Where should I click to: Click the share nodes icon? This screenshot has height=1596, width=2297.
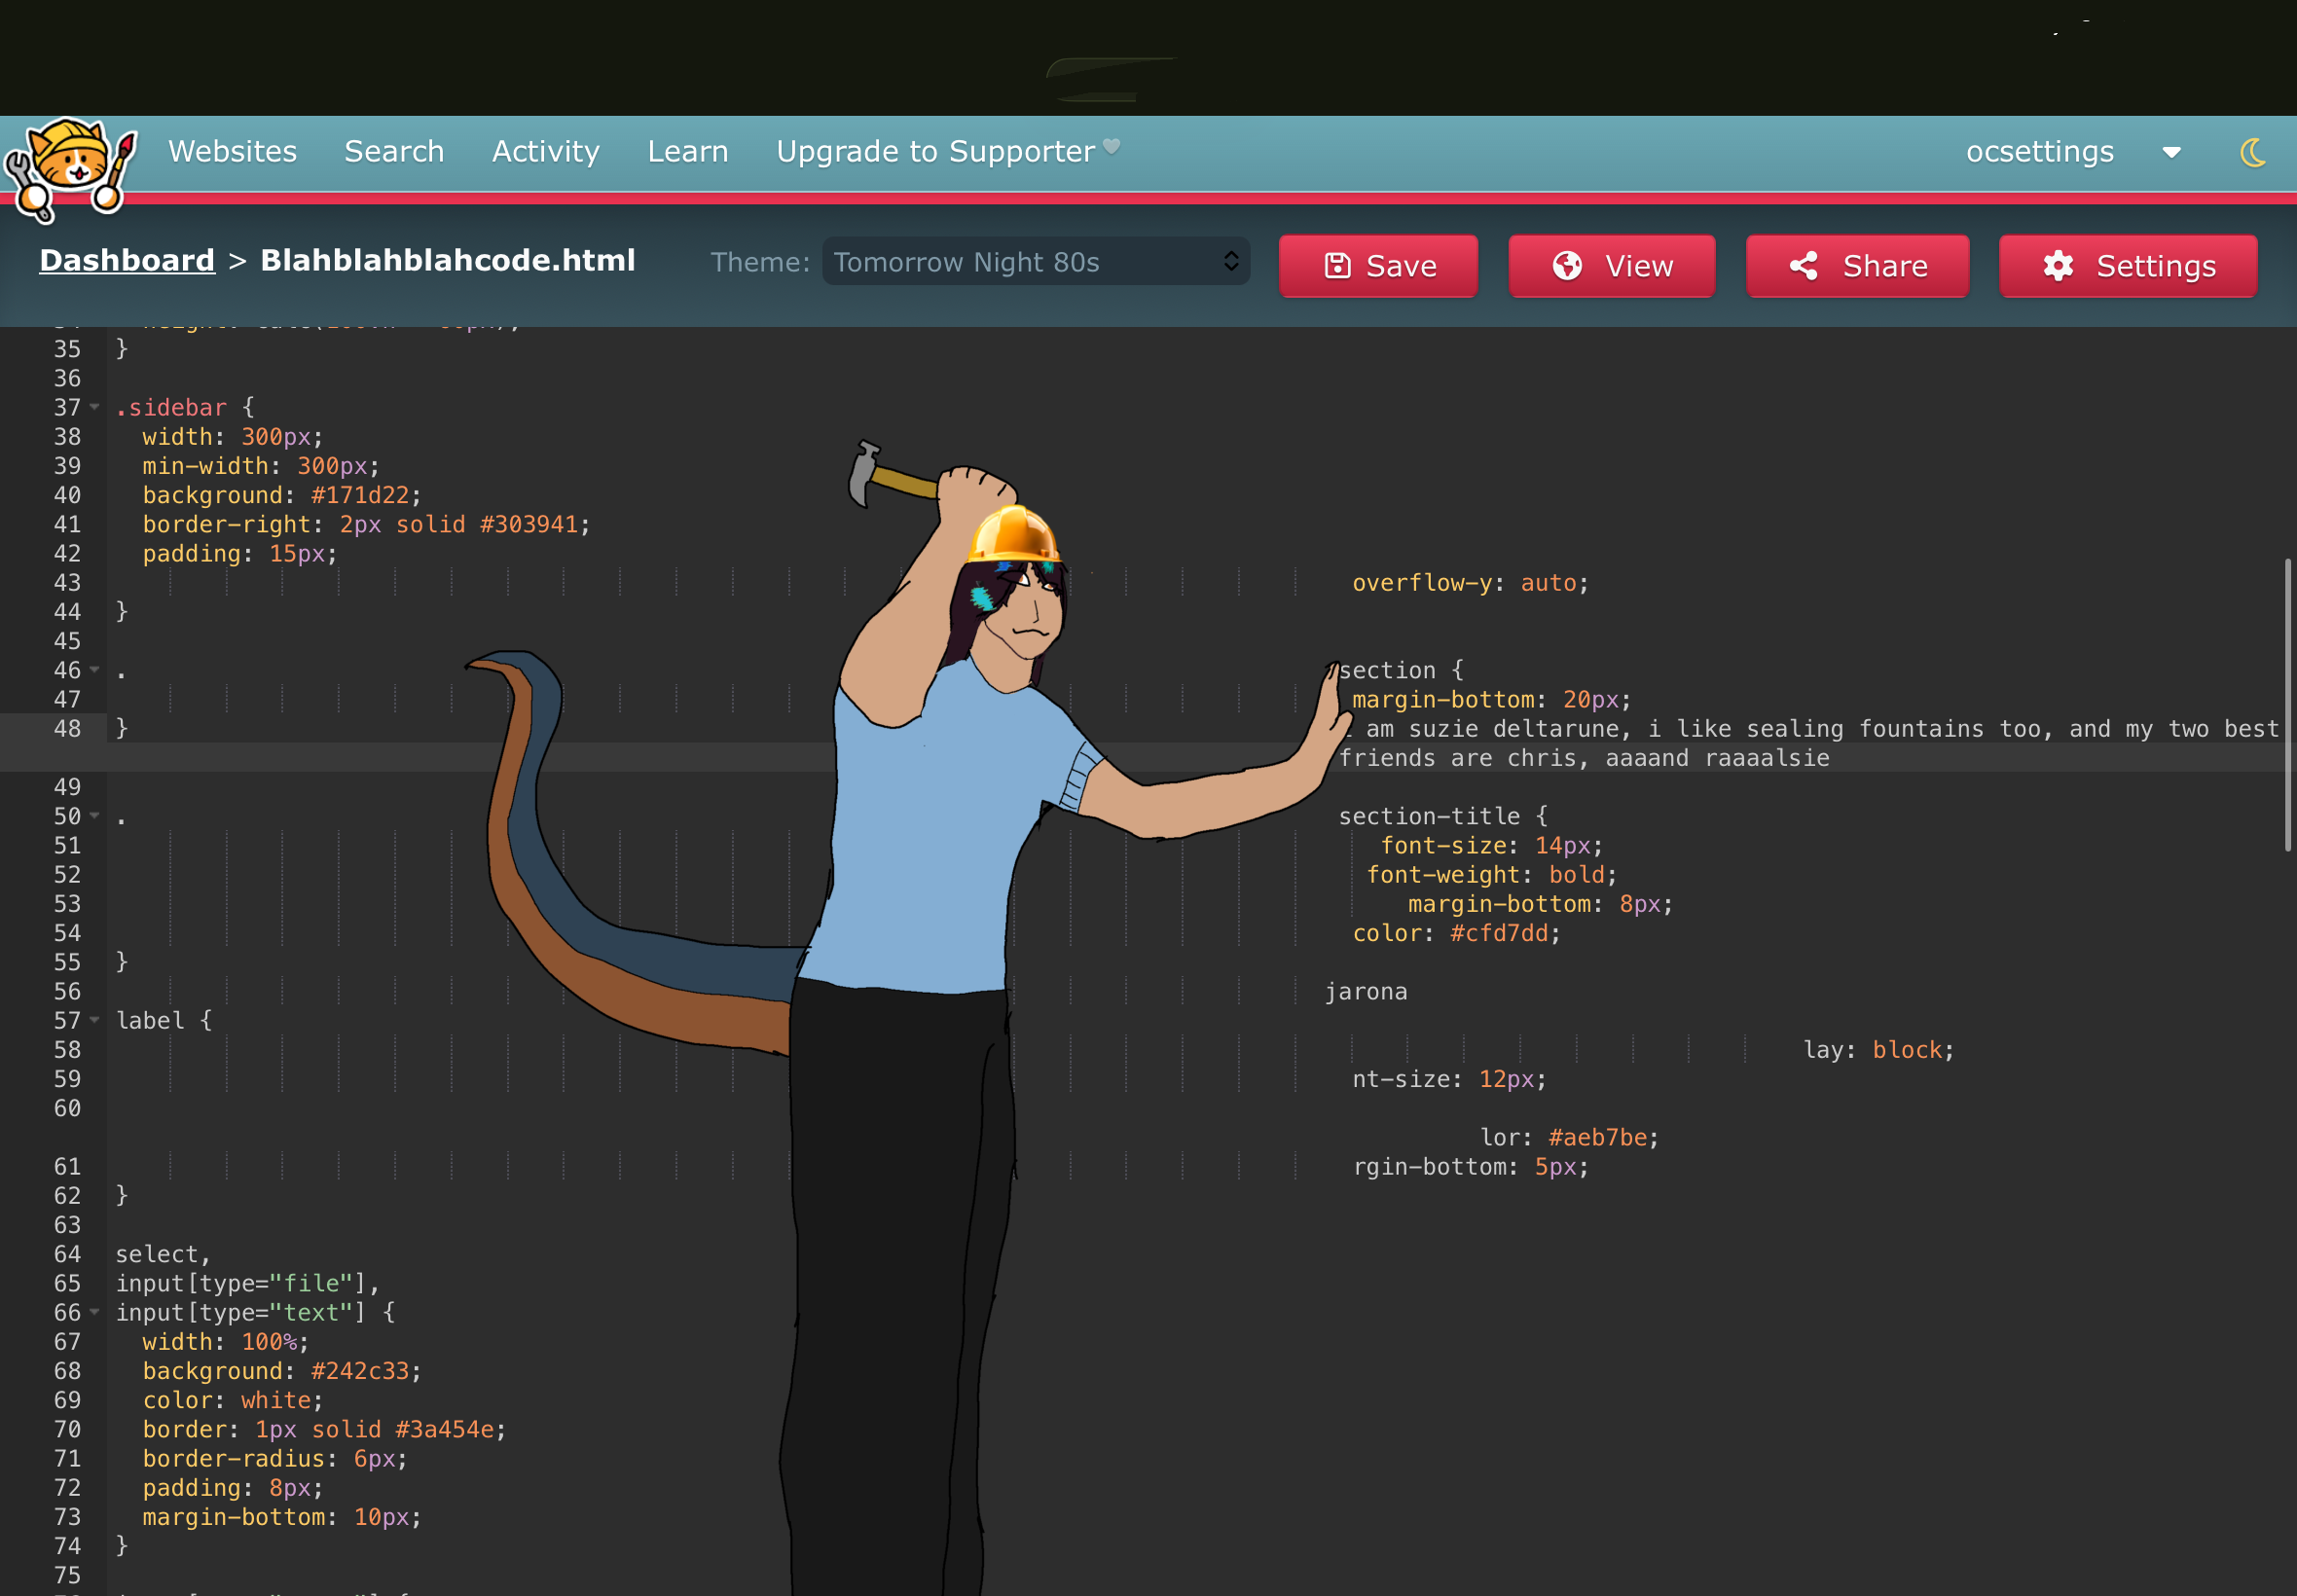coord(1803,266)
